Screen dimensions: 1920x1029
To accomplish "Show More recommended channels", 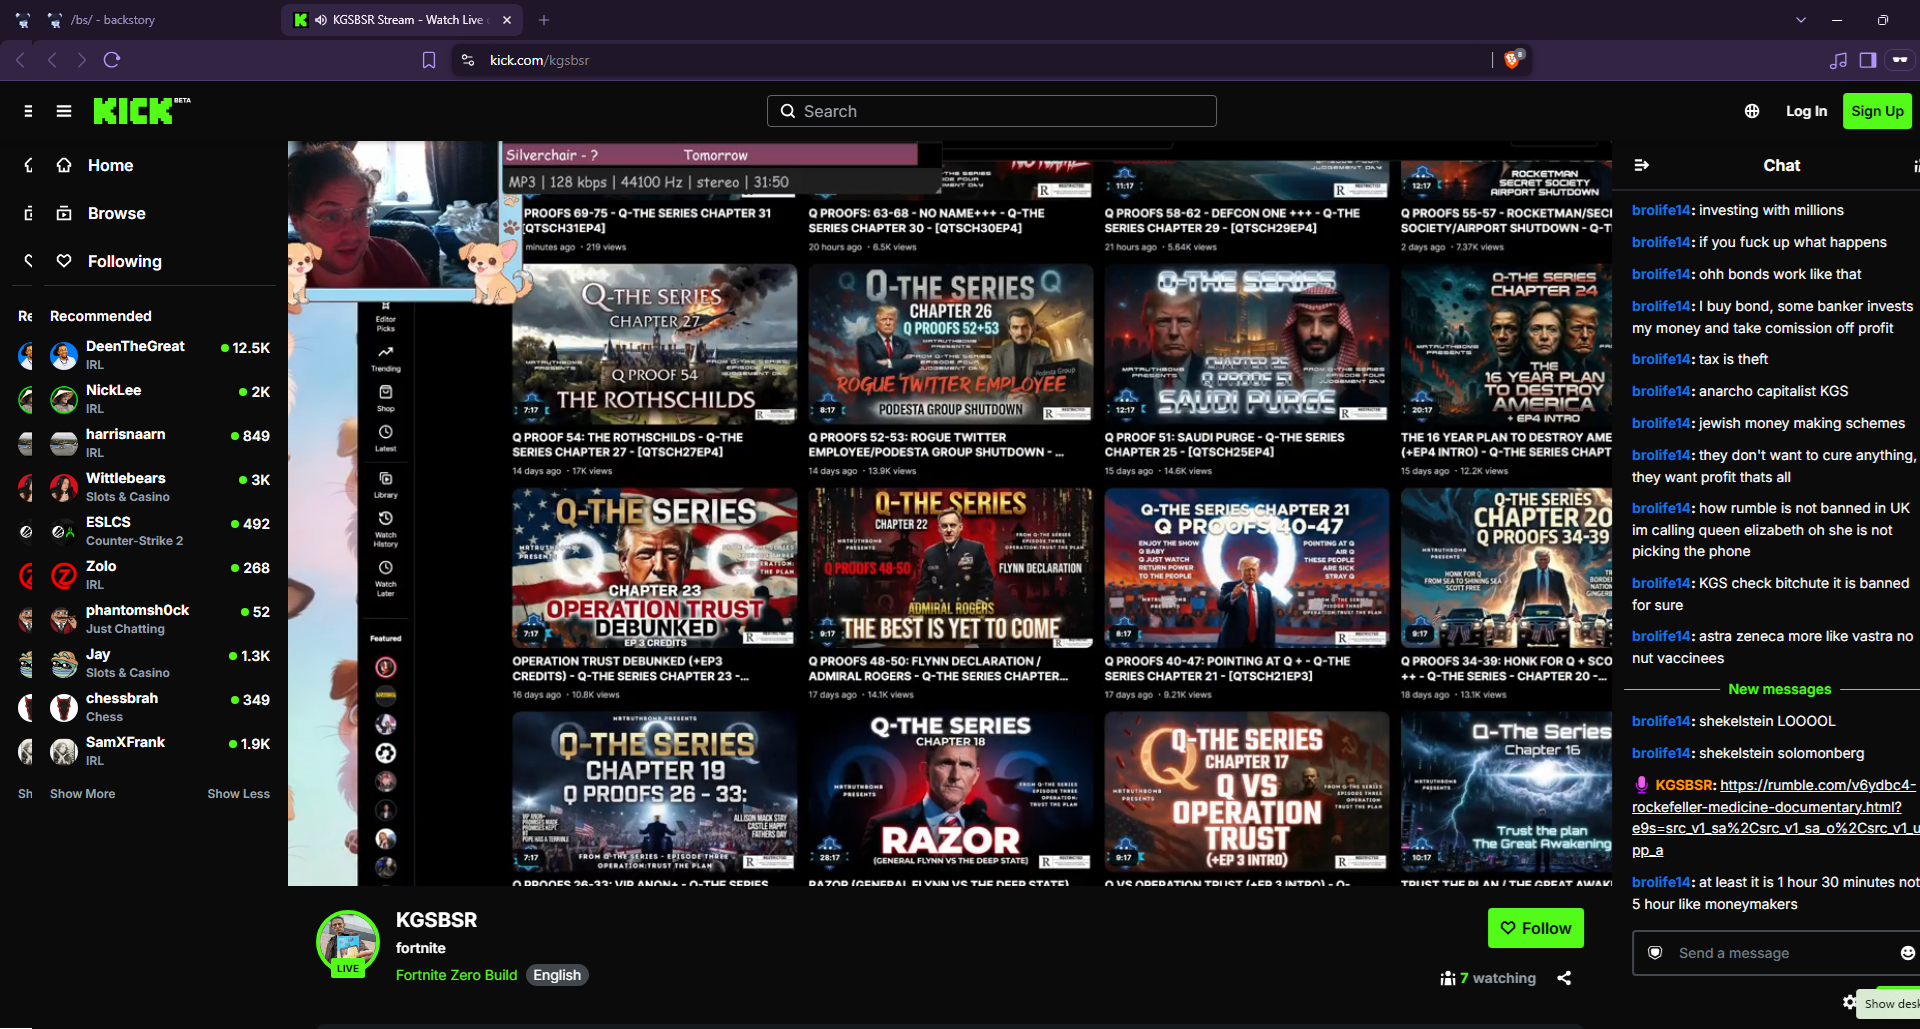I will point(82,794).
